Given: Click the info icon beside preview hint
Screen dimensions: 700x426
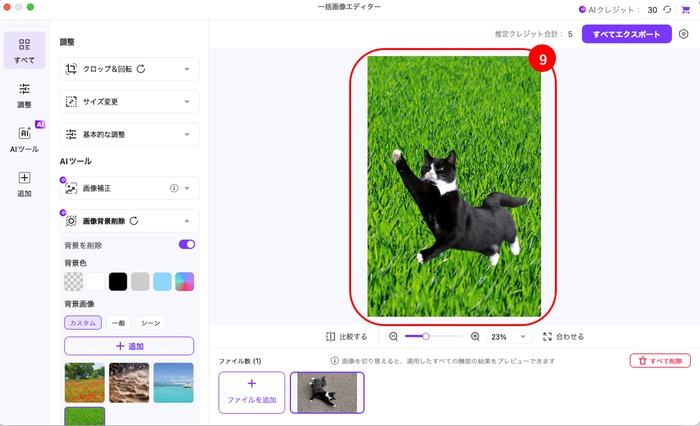Looking at the screenshot, I should 334,360.
